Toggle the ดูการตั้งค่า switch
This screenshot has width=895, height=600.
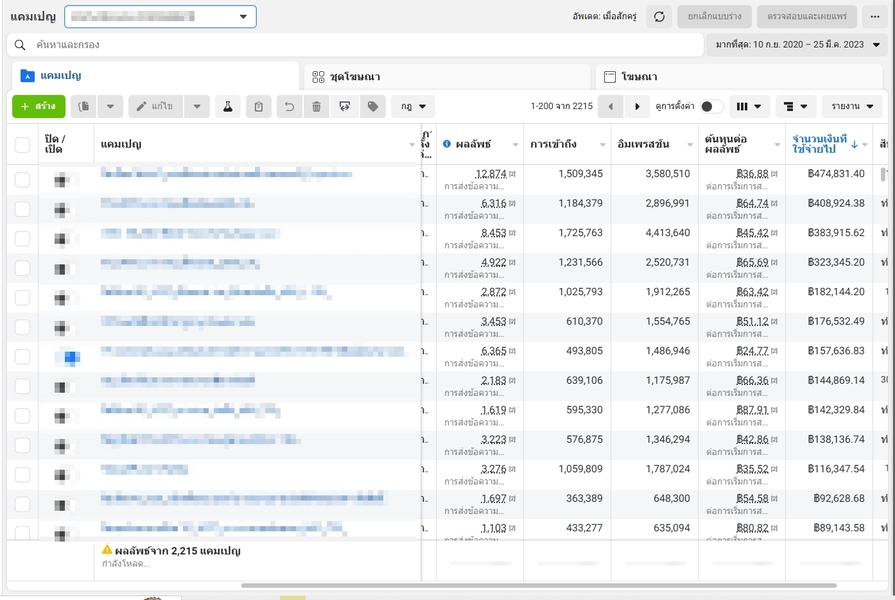[x=711, y=106]
